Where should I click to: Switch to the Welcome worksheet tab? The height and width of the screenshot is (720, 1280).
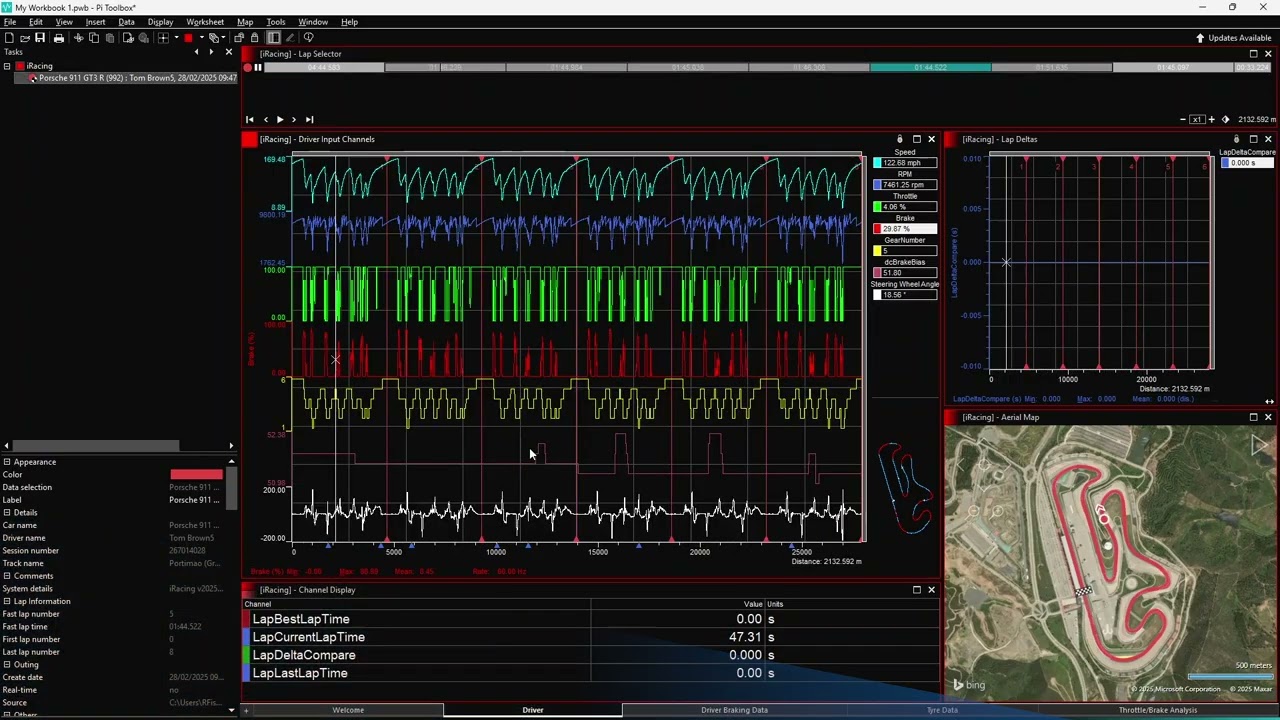348,710
